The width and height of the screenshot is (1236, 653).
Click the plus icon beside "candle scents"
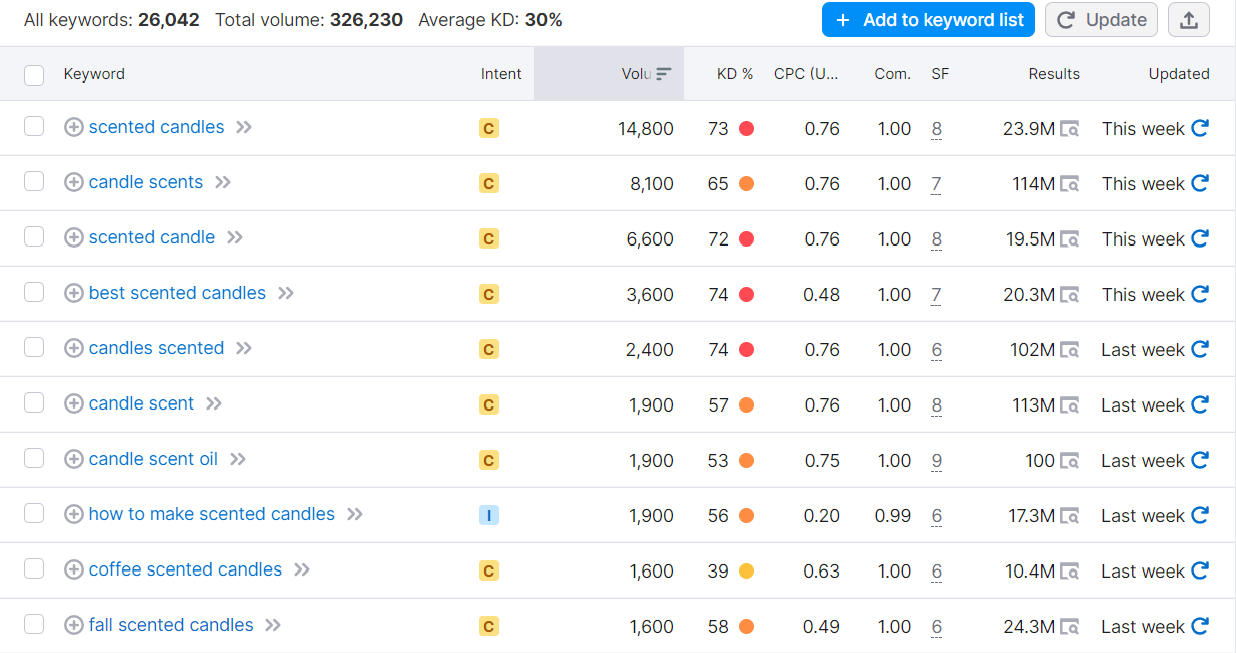(x=73, y=183)
